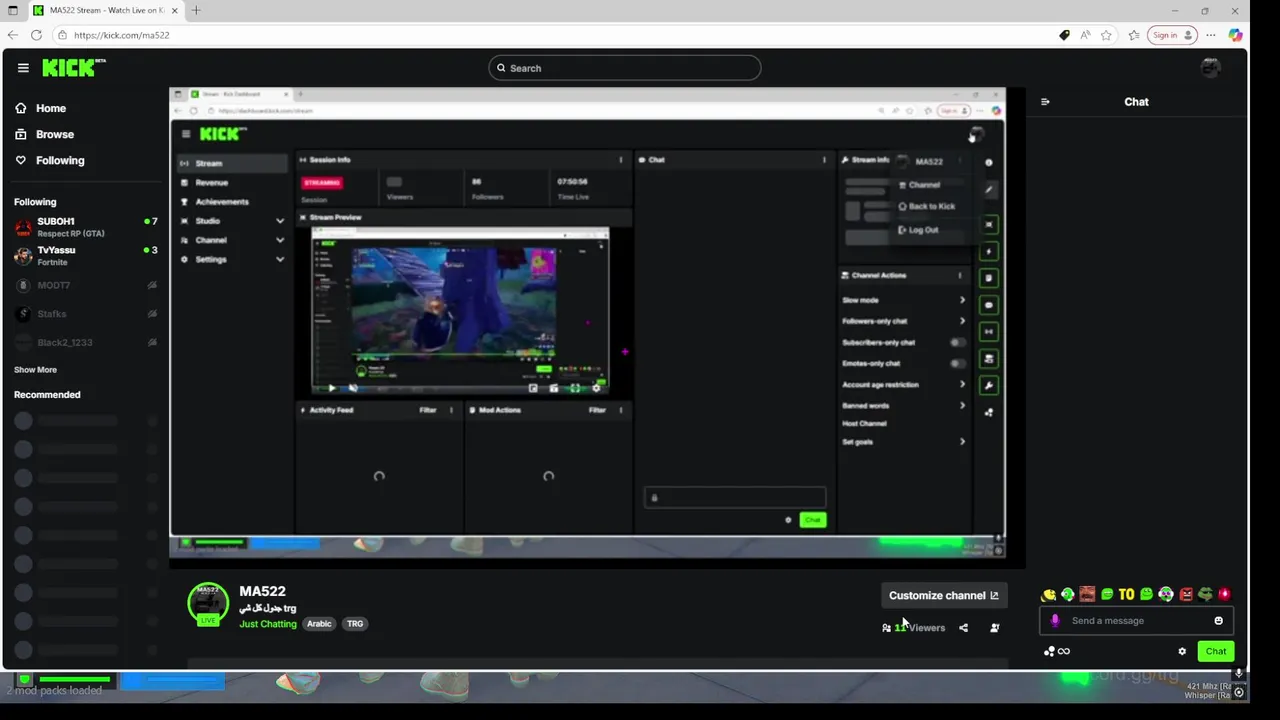Click the wrench icon in streamed dashboard strip
1280x720 pixels.
989,385
